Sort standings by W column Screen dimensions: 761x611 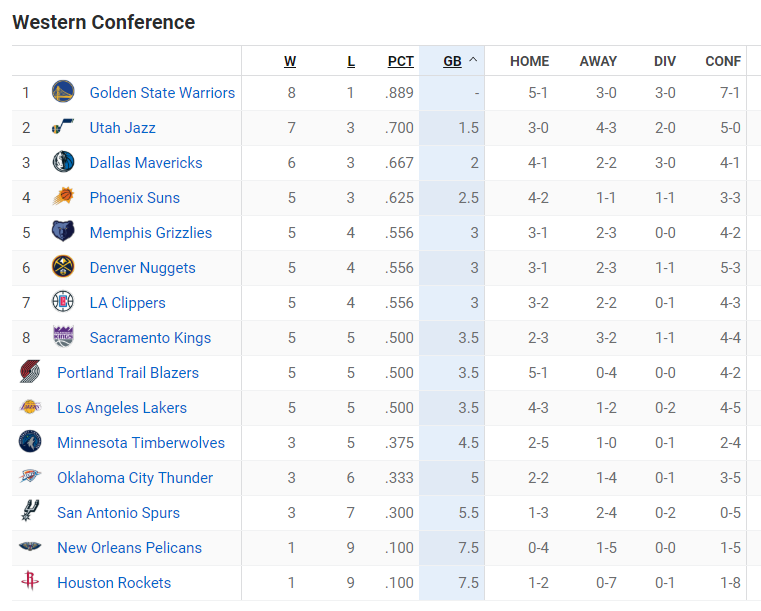[290, 61]
